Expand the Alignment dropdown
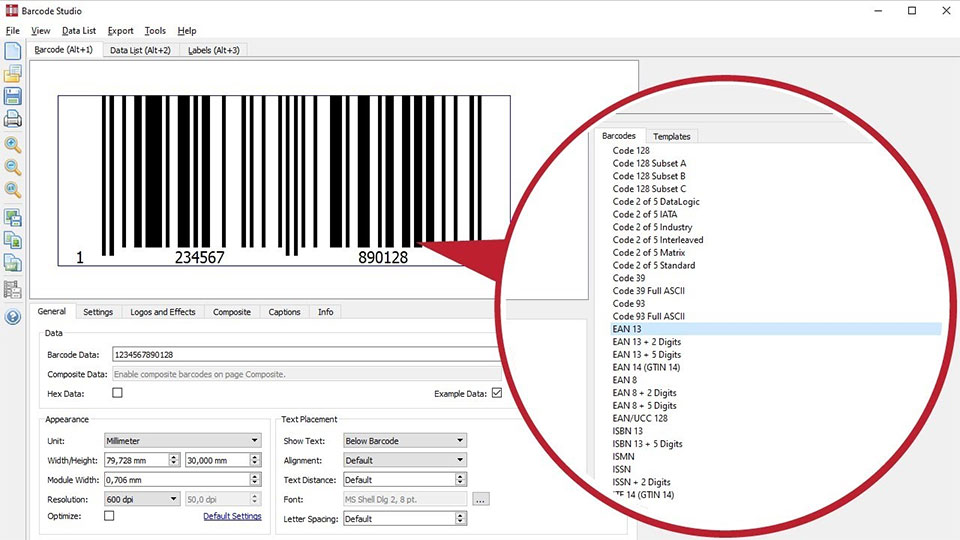 click(405, 460)
